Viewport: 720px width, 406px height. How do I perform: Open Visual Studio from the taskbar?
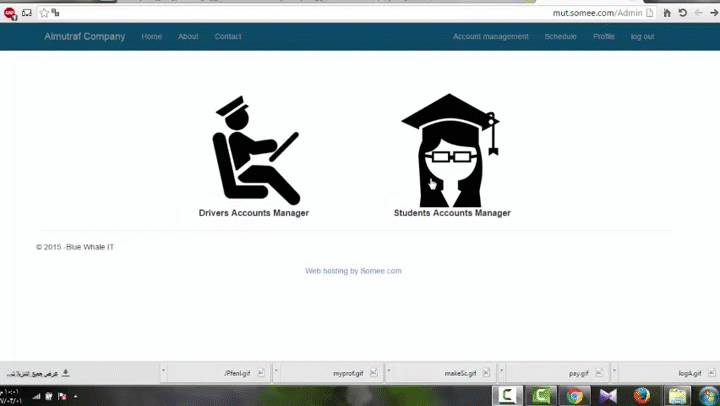(607, 395)
